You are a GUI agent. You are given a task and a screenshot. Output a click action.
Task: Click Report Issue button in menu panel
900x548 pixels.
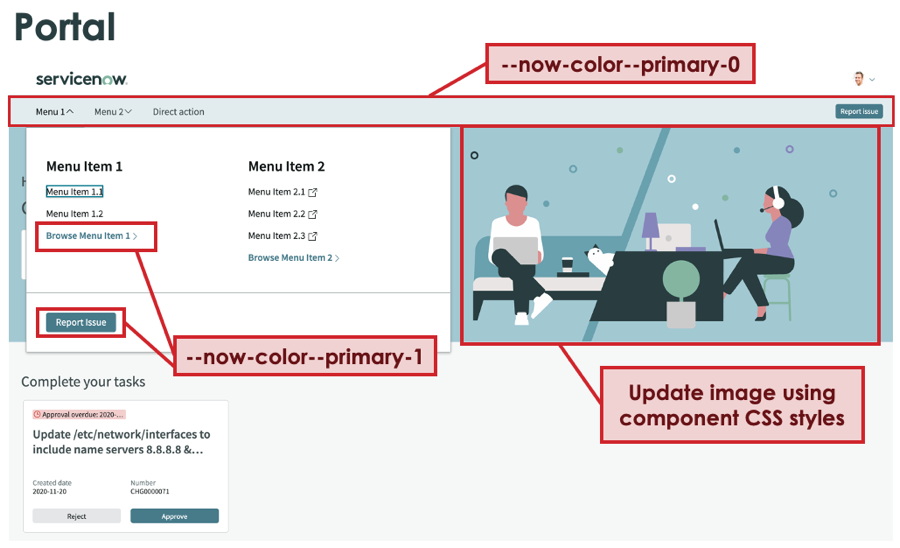point(81,322)
